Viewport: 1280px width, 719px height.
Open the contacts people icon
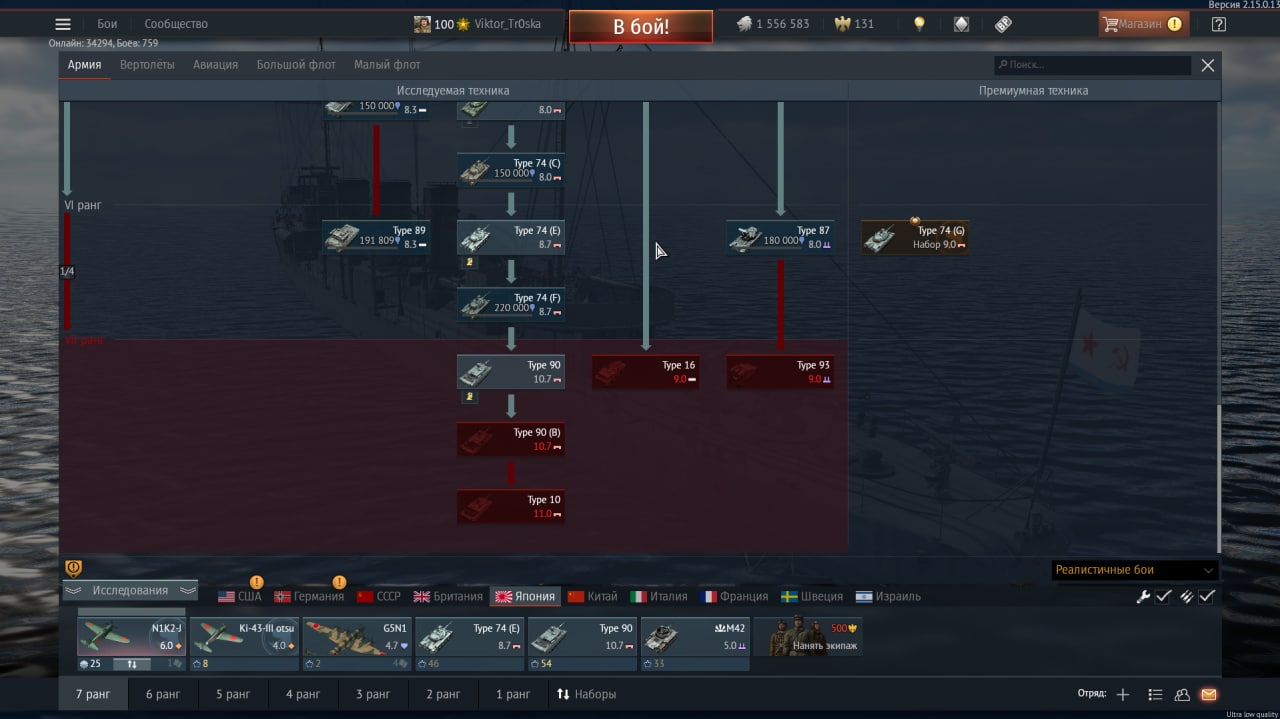1182,694
